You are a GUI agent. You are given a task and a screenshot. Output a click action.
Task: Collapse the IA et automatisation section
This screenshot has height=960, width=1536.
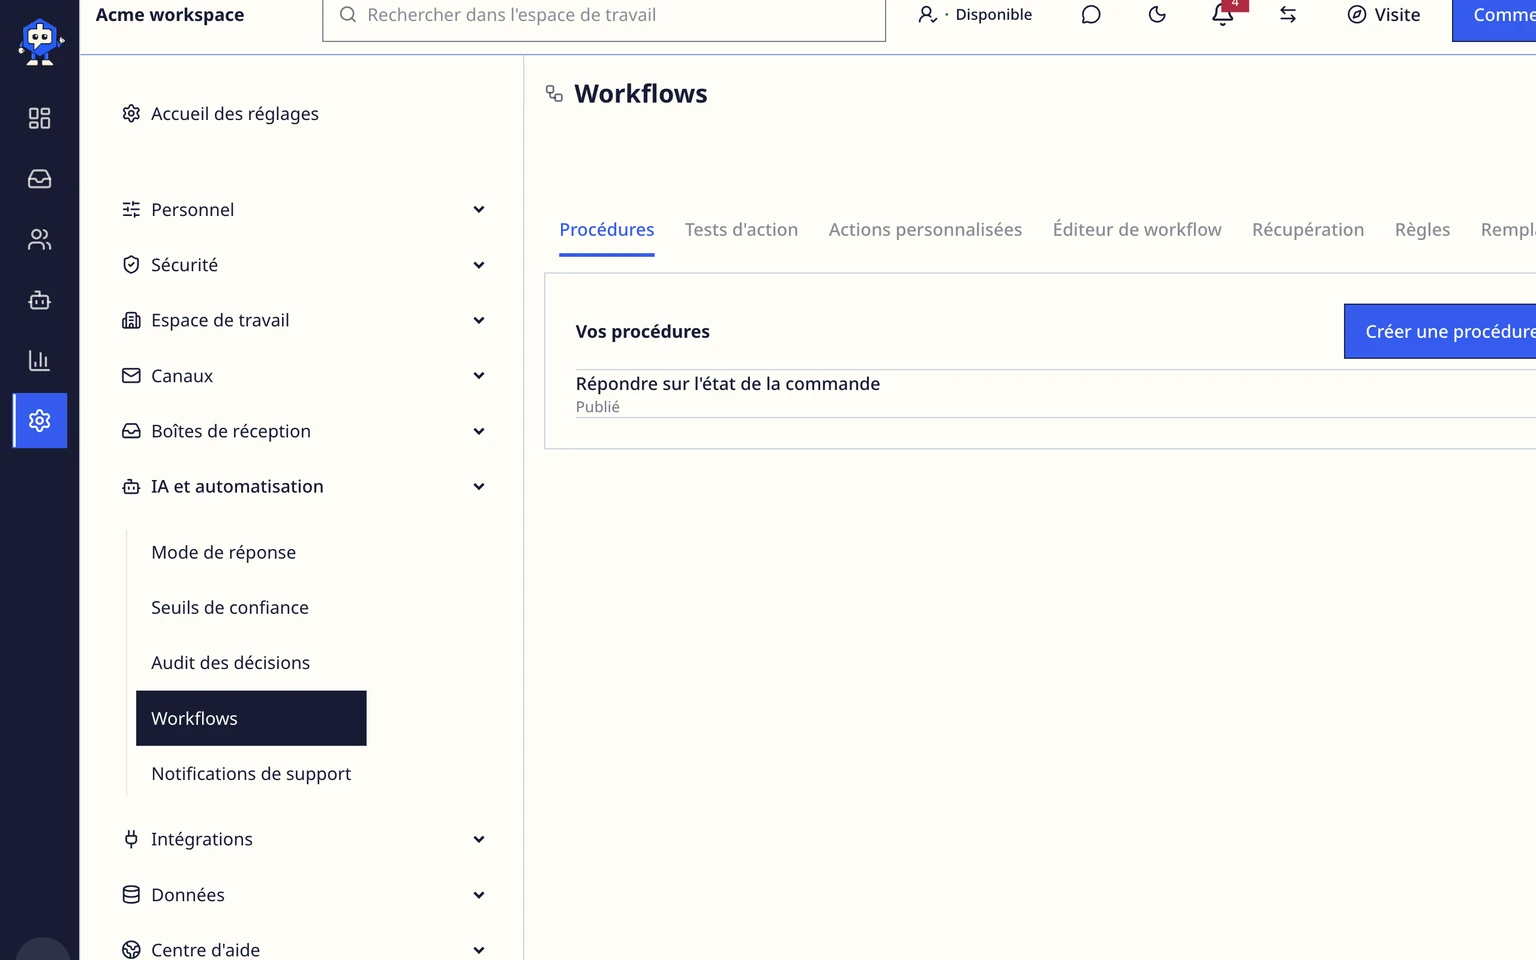pyautogui.click(x=304, y=487)
